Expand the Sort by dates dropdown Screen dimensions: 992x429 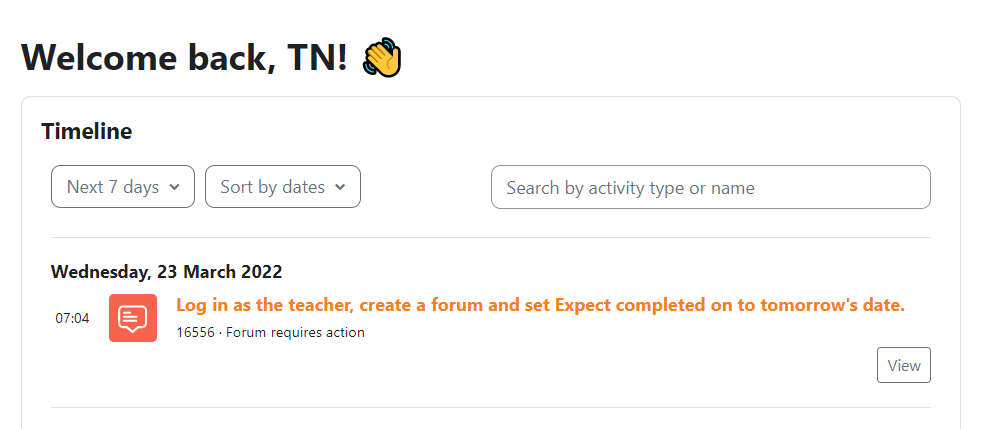283,187
